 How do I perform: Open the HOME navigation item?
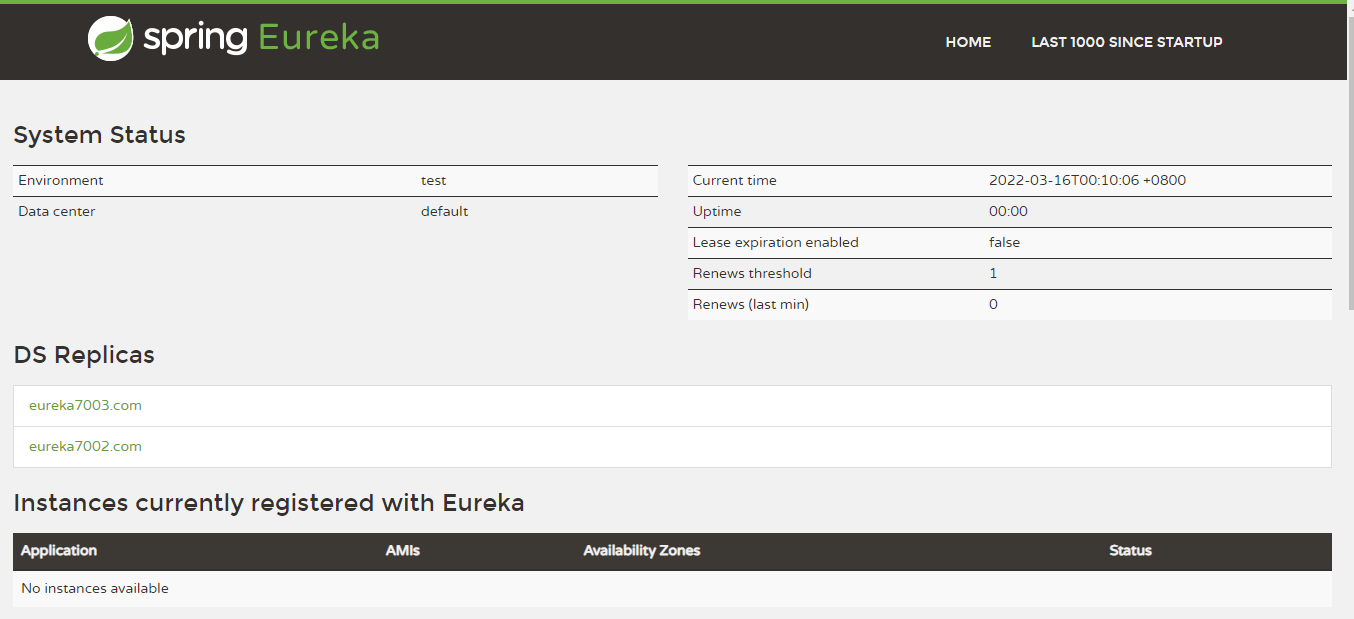point(968,42)
